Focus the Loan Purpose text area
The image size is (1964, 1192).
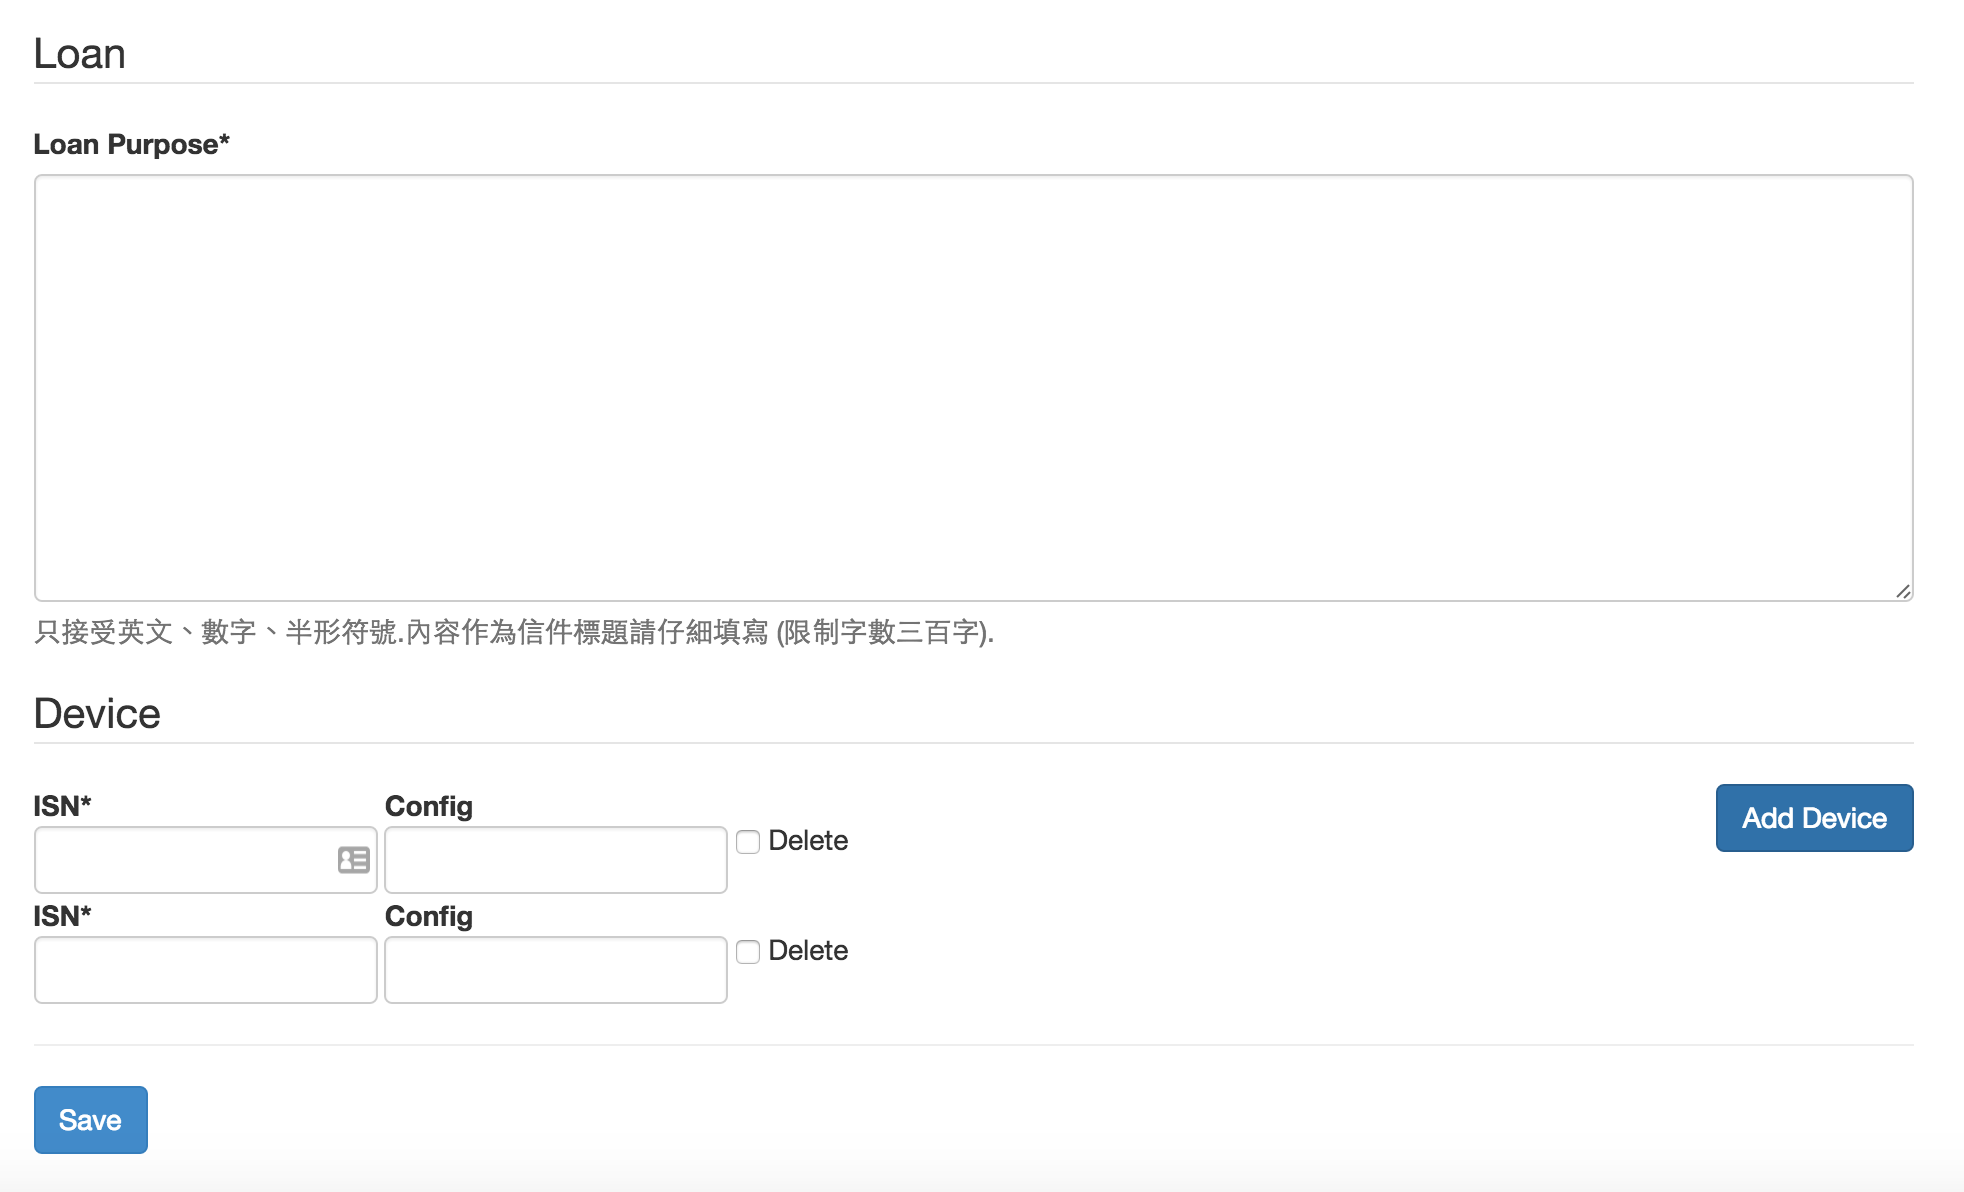pos(974,388)
